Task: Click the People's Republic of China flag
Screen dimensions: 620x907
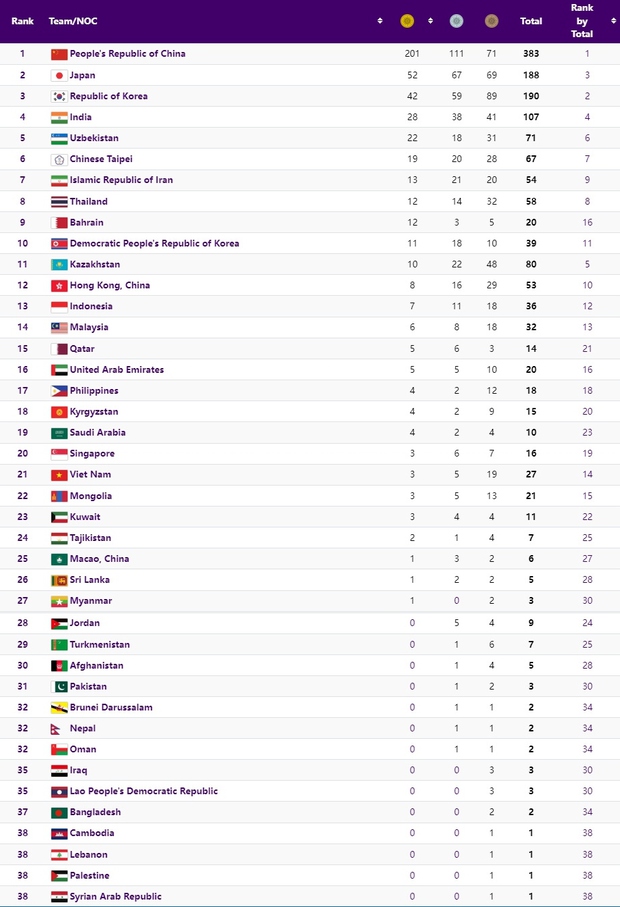Action: click(x=59, y=54)
